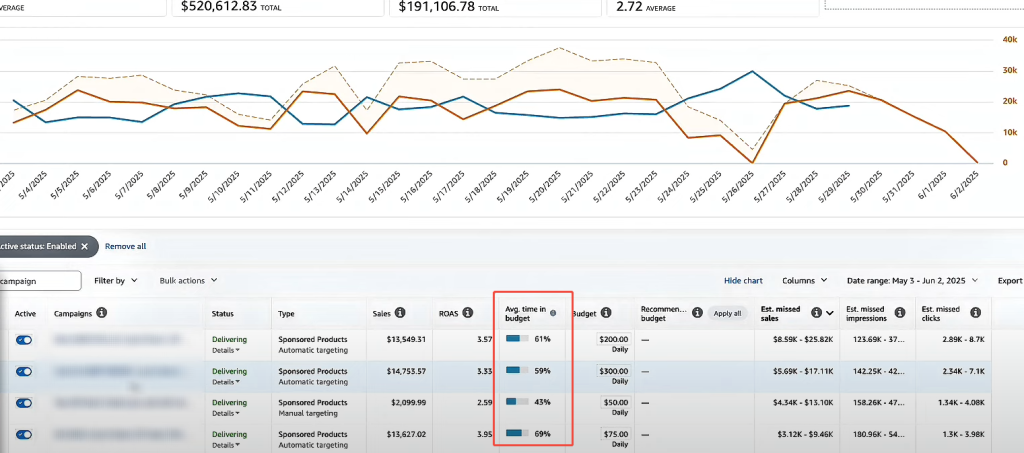Click the Est. missed clicks info icon
Screen dimensions: 1024x453
pyautogui.click(x=975, y=313)
